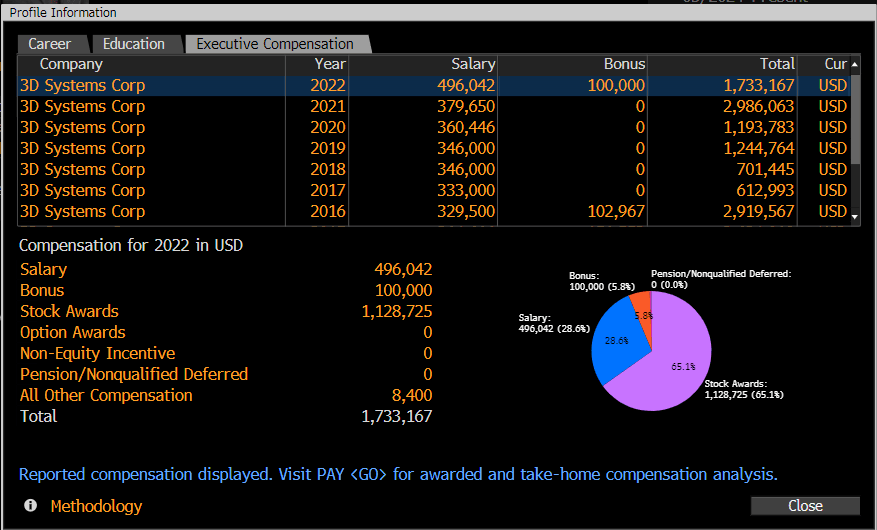Click the Salary pie chart label
Image resolution: width=877 pixels, height=530 pixels.
[554, 323]
